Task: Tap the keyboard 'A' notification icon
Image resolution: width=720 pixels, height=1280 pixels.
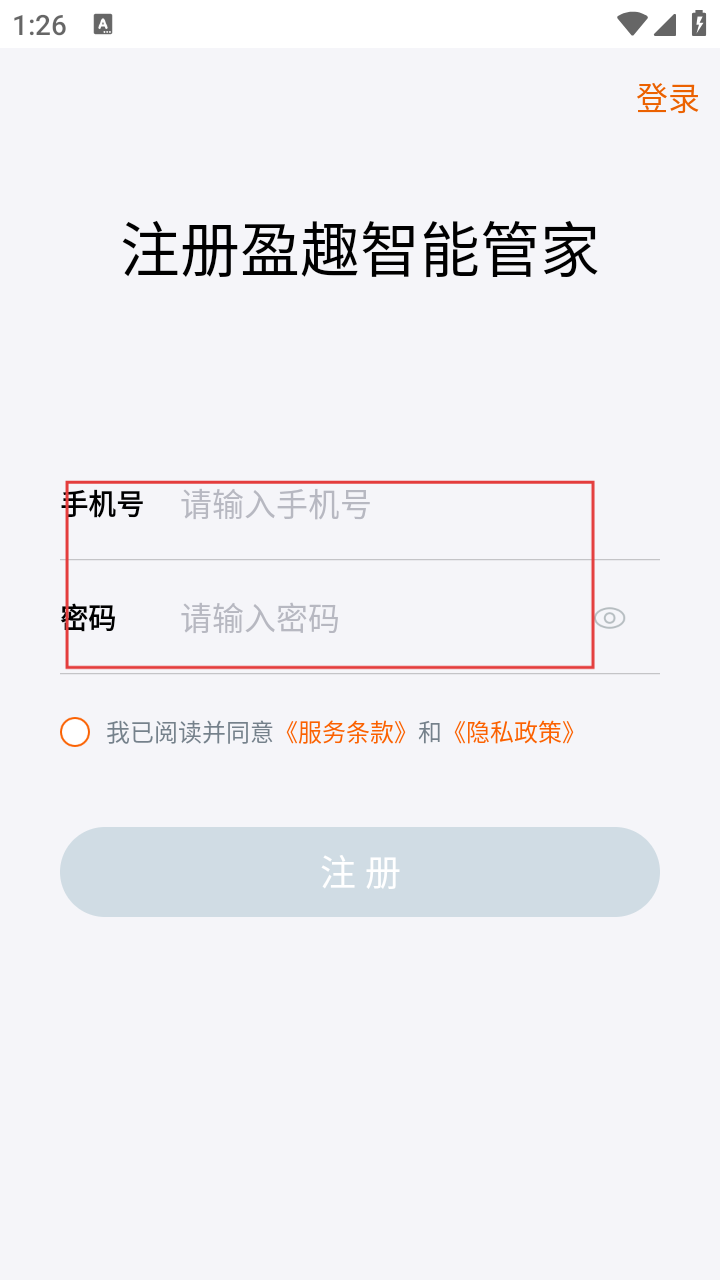Action: [x=103, y=25]
